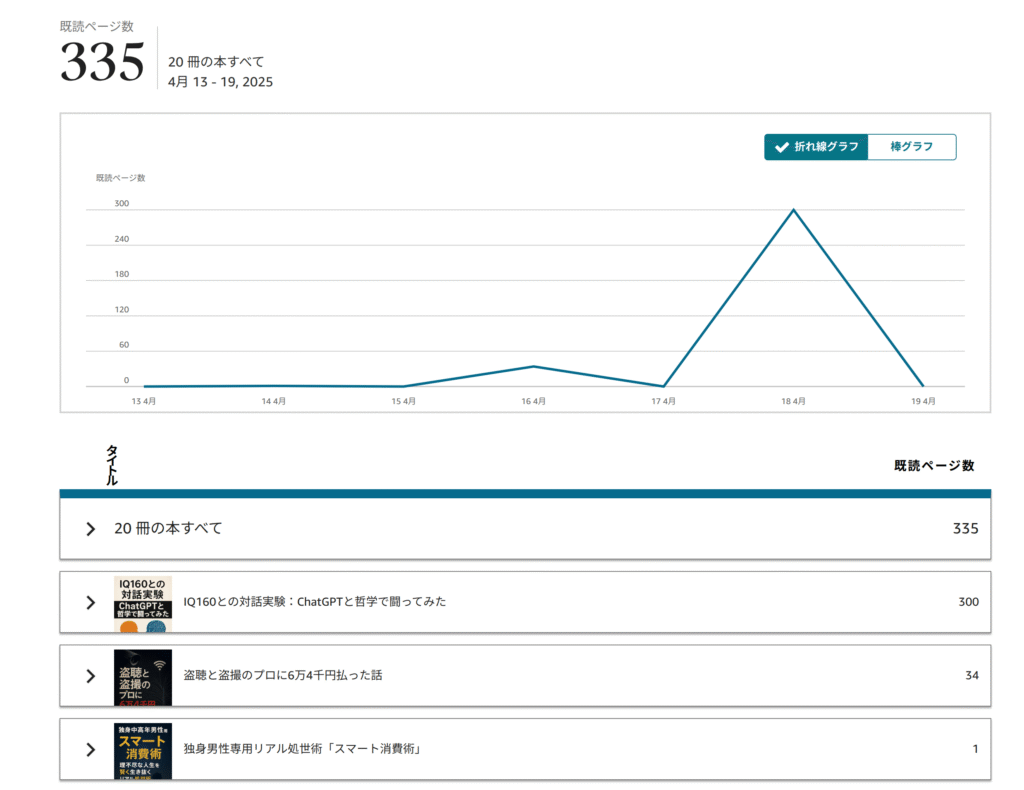Image resolution: width=1024 pixels, height=790 pixels.
Task: Click the 既読ページ数 table column header
Action: (x=934, y=466)
